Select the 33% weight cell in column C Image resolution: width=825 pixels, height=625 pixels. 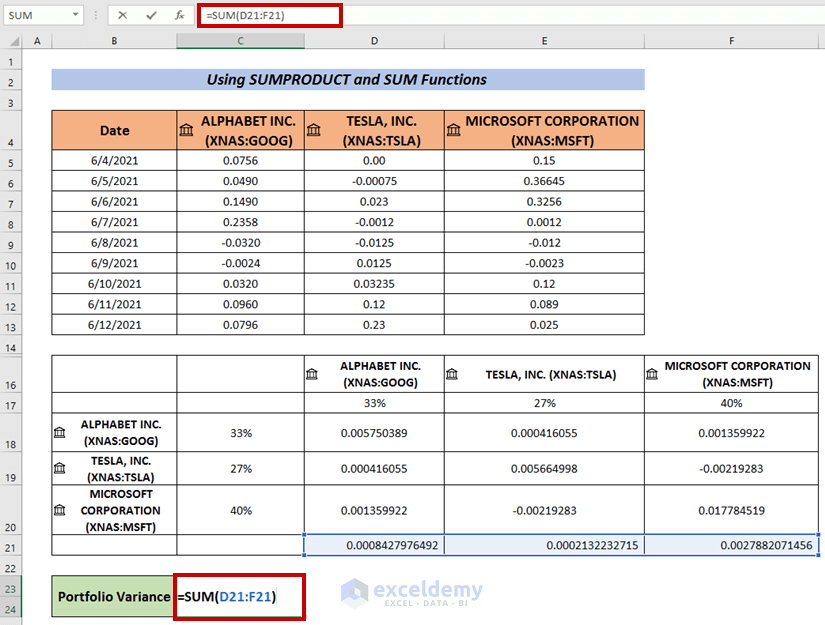[x=240, y=433]
